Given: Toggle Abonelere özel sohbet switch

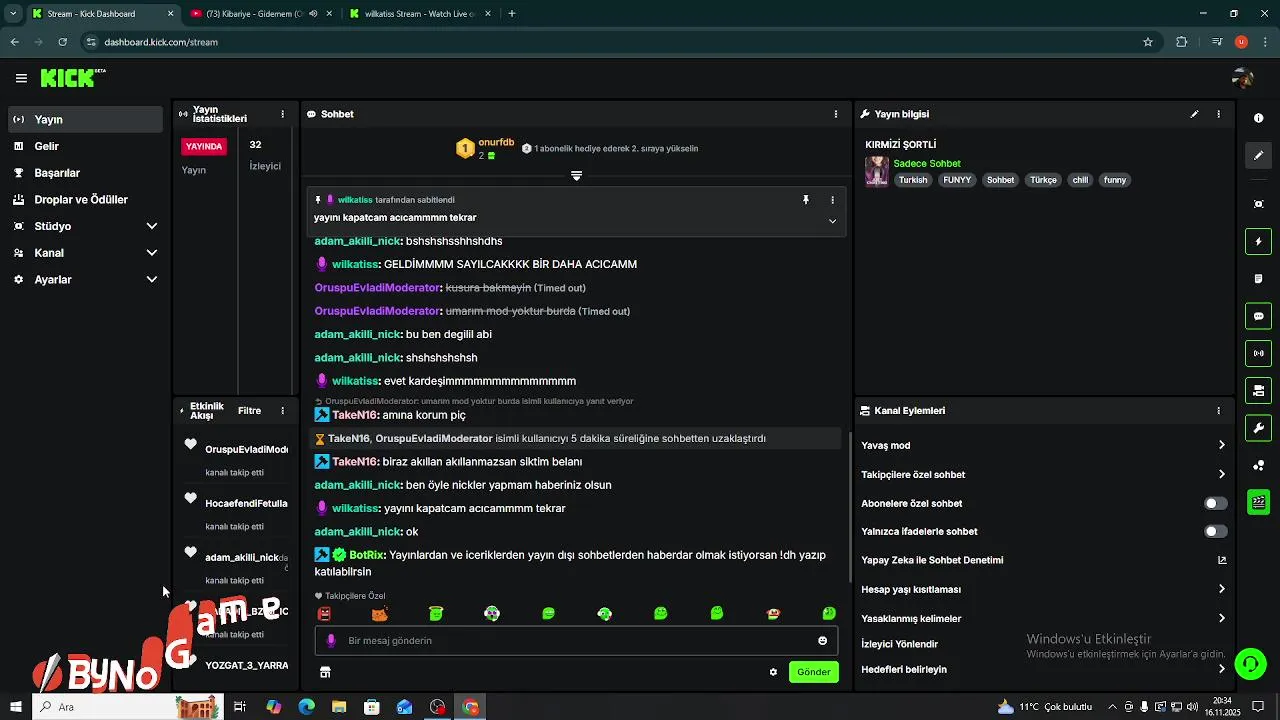Looking at the screenshot, I should tap(1215, 503).
